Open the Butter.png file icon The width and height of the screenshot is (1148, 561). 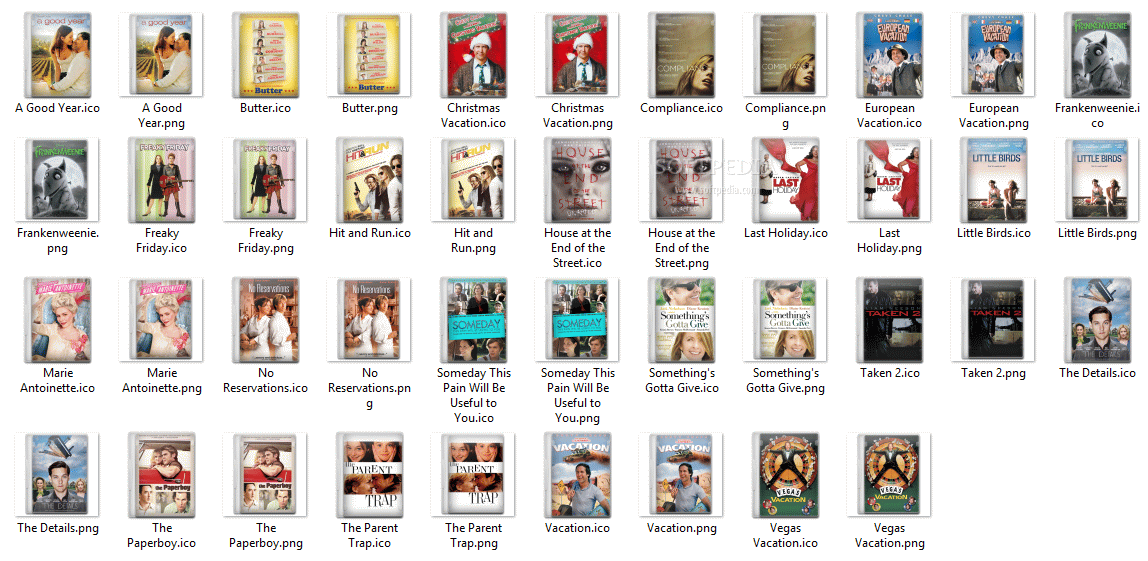point(369,54)
